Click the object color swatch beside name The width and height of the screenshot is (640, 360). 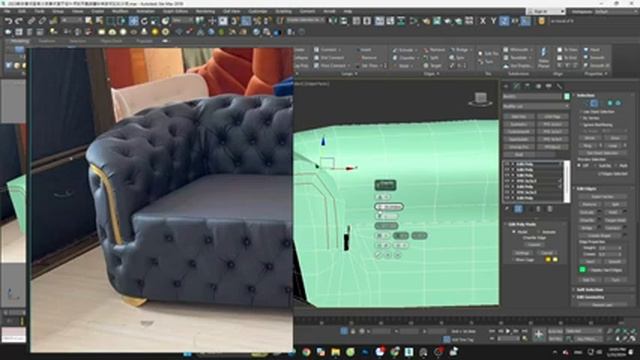[x=567, y=96]
